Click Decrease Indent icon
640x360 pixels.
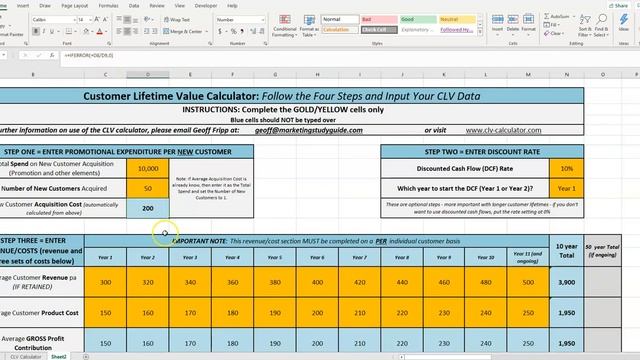tap(147, 31)
